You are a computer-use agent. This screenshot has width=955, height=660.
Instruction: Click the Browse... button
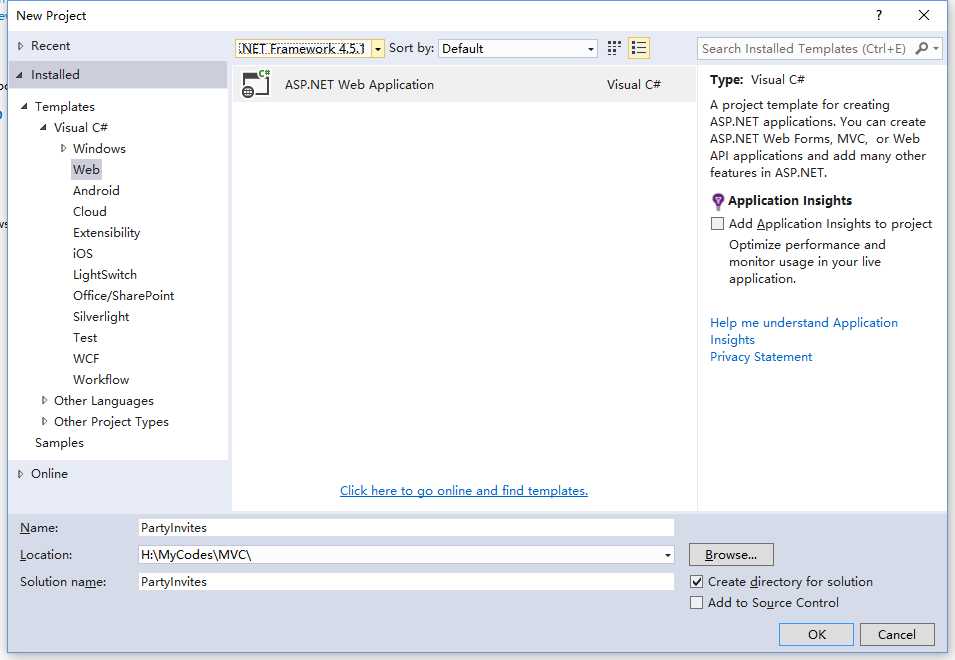[731, 555]
